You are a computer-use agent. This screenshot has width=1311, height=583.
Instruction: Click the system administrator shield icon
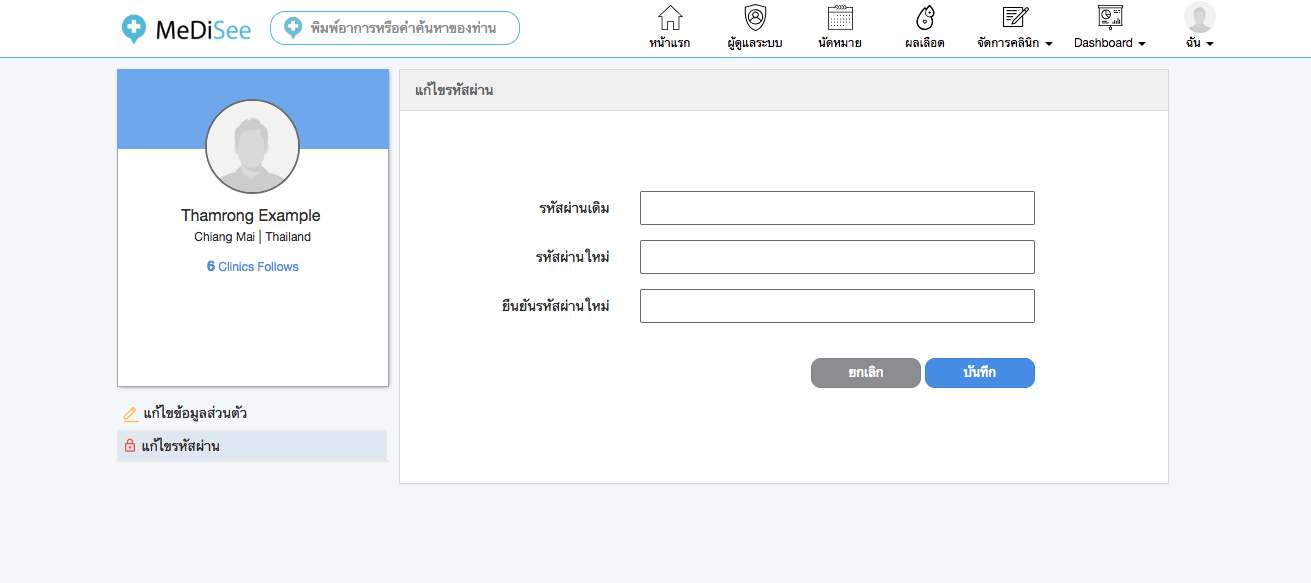coord(755,18)
